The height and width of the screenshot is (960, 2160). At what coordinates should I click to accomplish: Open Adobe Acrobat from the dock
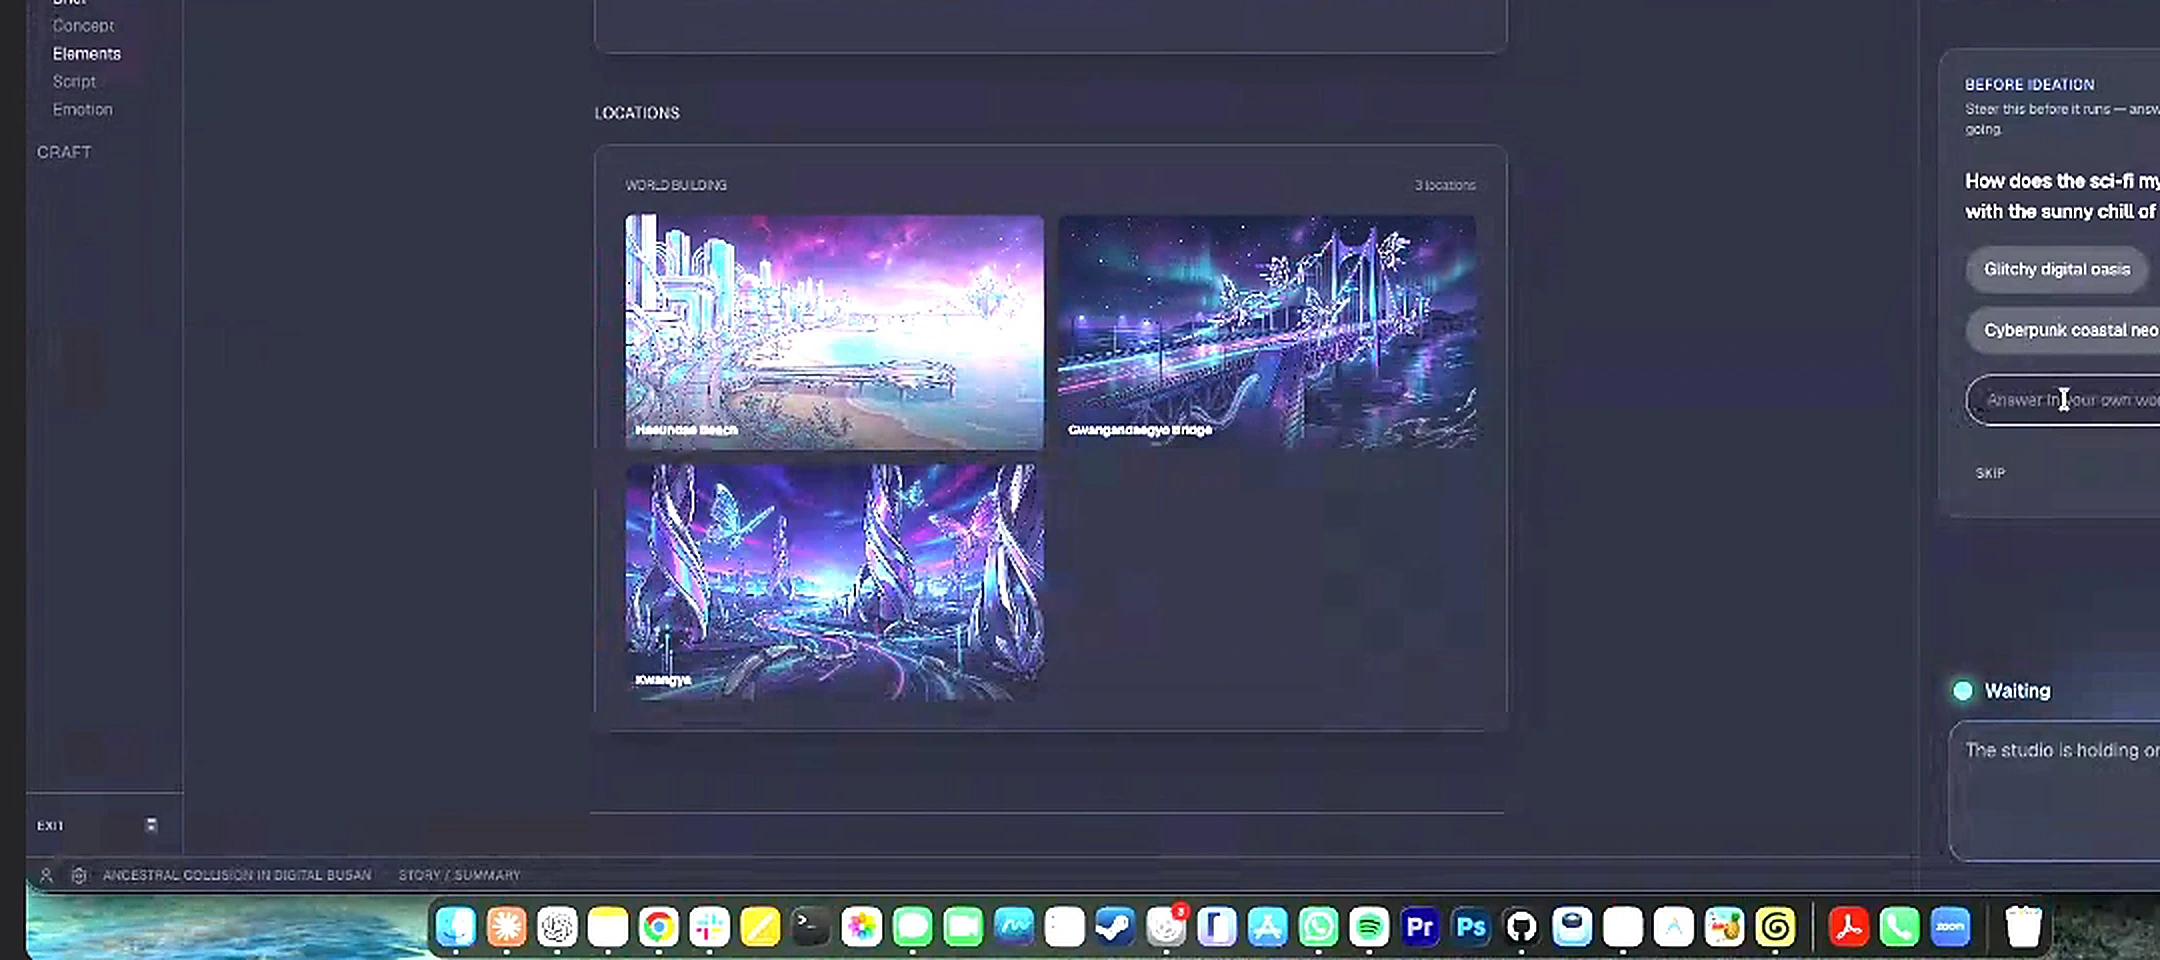[x=1849, y=927]
